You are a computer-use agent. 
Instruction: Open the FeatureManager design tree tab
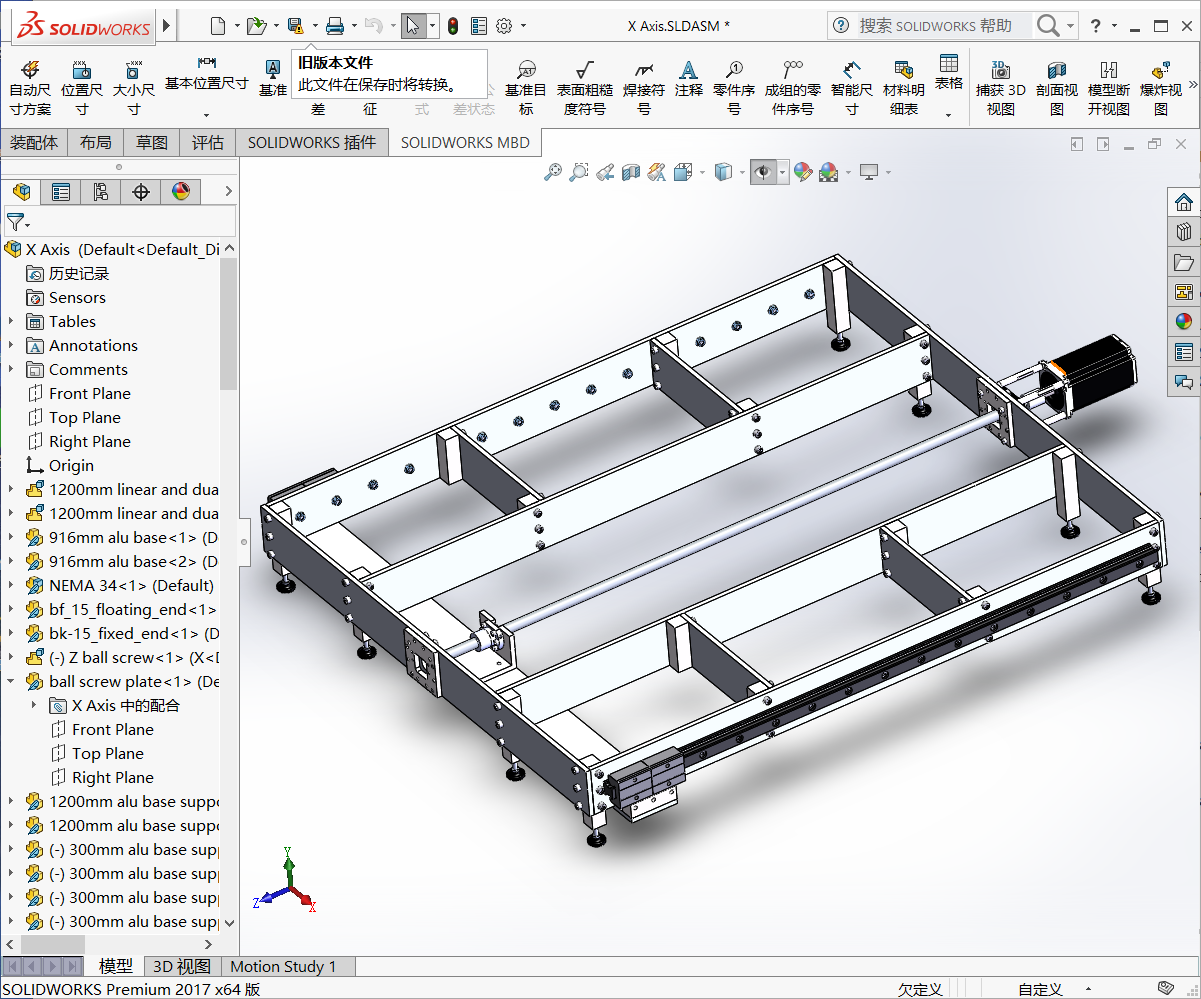pyautogui.click(x=21, y=191)
